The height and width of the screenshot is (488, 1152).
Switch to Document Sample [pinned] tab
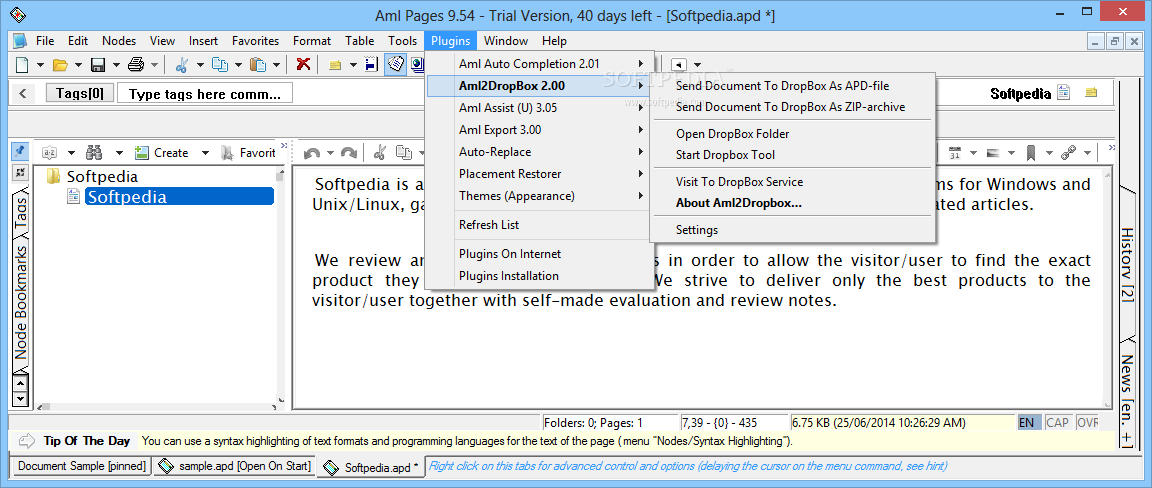coord(82,466)
